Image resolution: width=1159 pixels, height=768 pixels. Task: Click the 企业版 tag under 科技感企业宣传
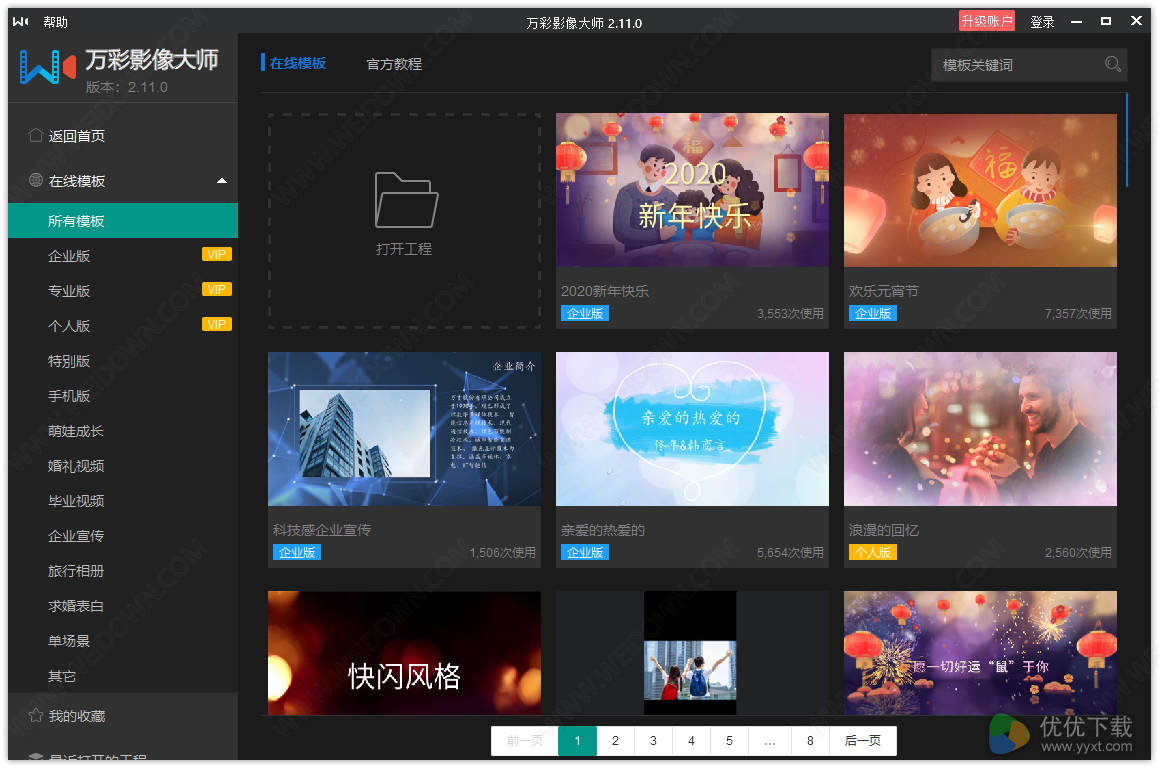click(x=296, y=552)
